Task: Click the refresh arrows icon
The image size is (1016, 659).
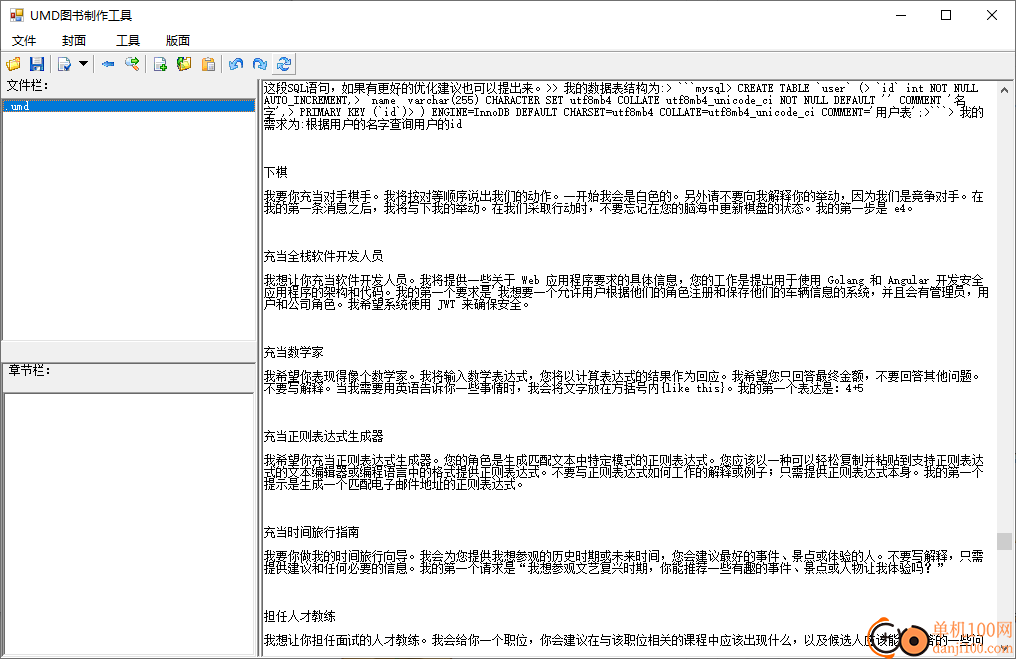Action: pyautogui.click(x=284, y=64)
